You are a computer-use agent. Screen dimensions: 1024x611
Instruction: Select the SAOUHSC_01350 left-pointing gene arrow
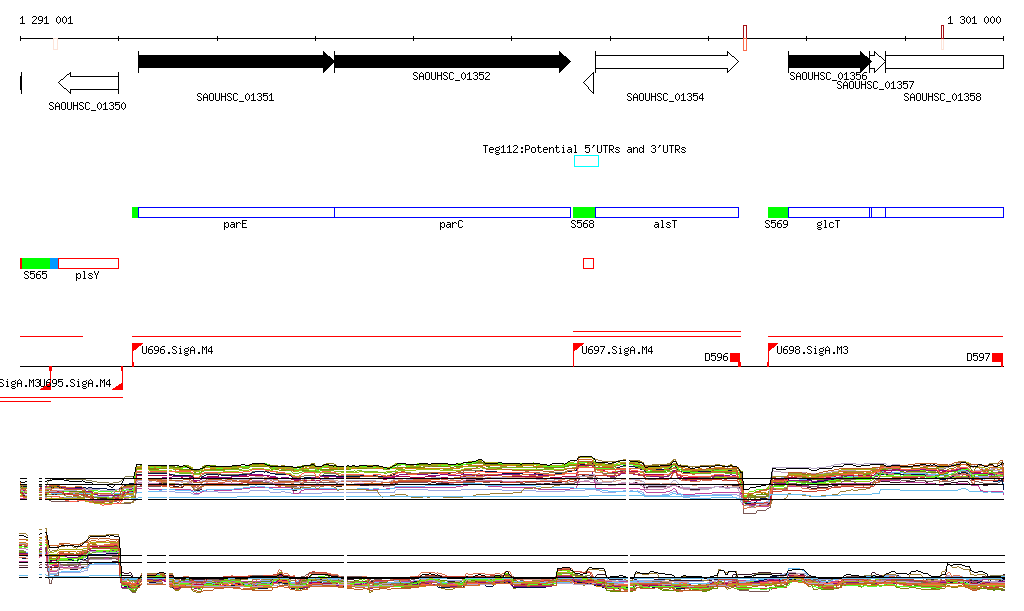tap(88, 83)
